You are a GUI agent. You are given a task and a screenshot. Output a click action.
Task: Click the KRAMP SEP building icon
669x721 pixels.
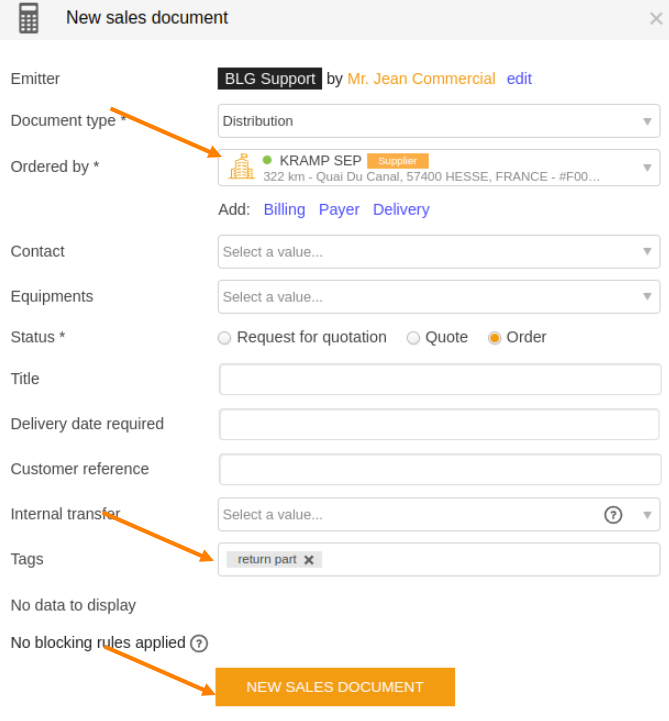pyautogui.click(x=242, y=166)
